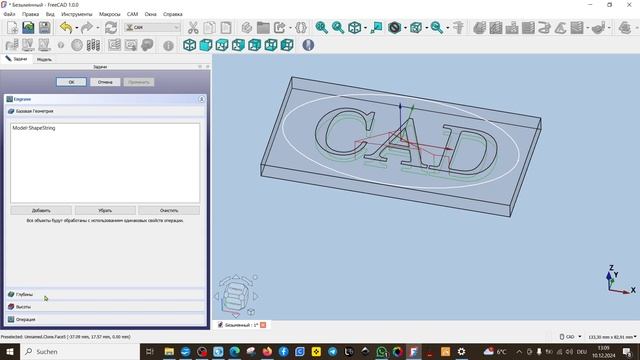The width and height of the screenshot is (640, 360).
Task: Open the Справка menu
Action: pos(173,14)
